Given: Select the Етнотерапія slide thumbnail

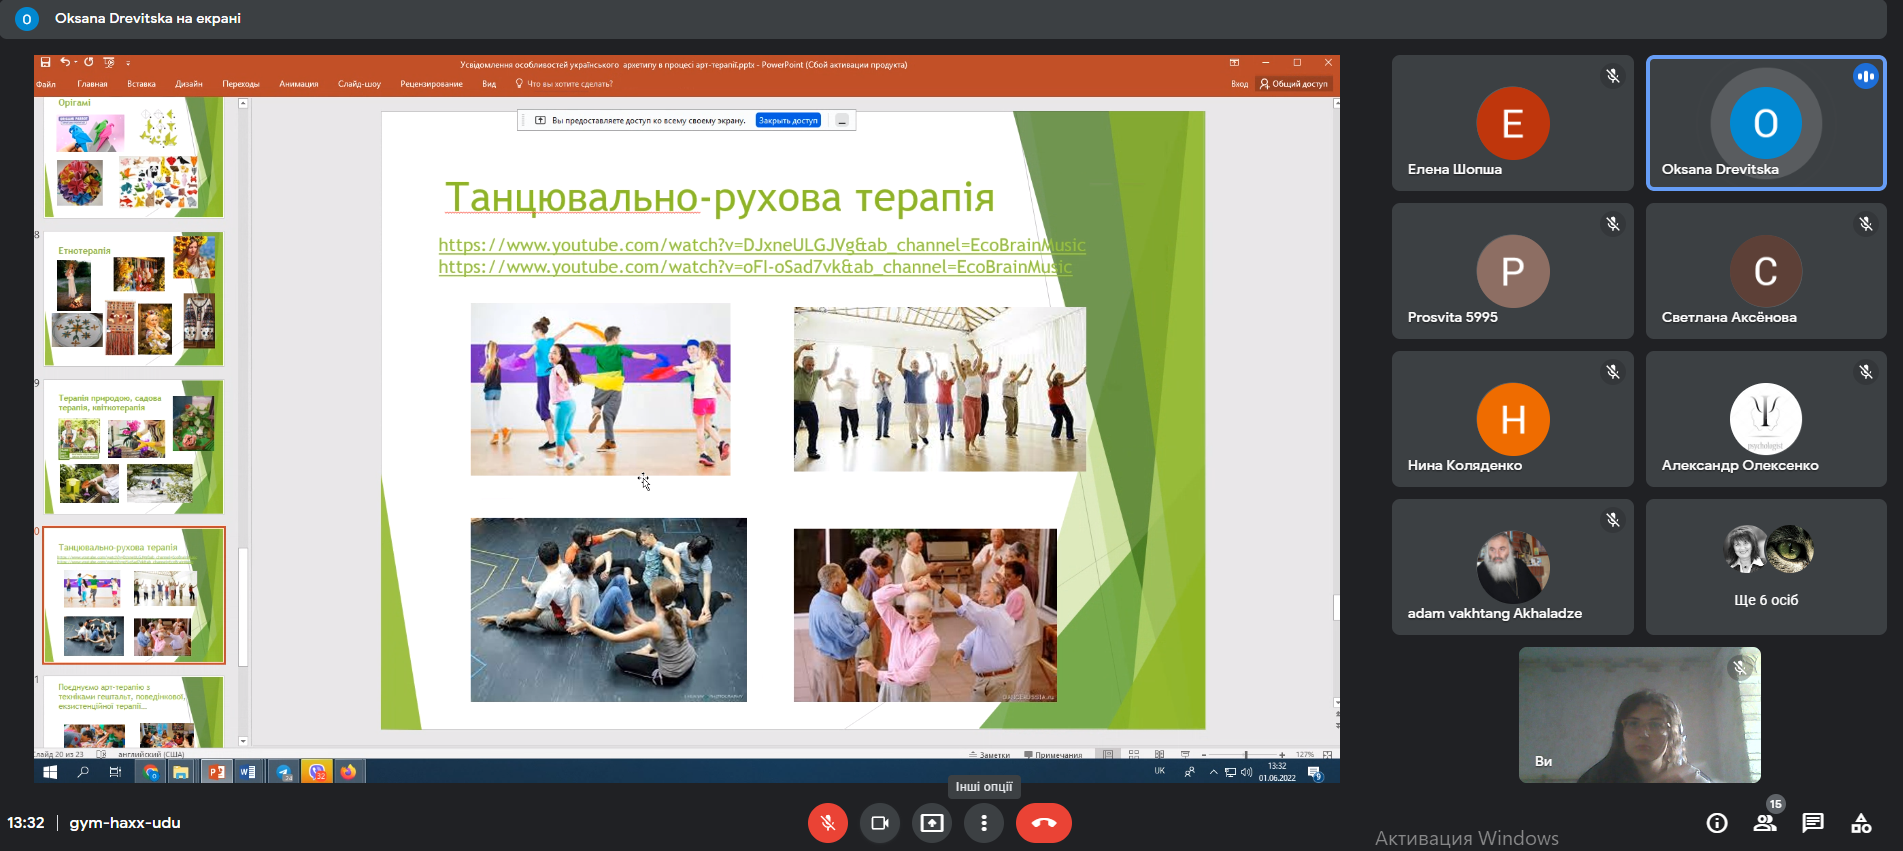Looking at the screenshot, I should 134,298.
